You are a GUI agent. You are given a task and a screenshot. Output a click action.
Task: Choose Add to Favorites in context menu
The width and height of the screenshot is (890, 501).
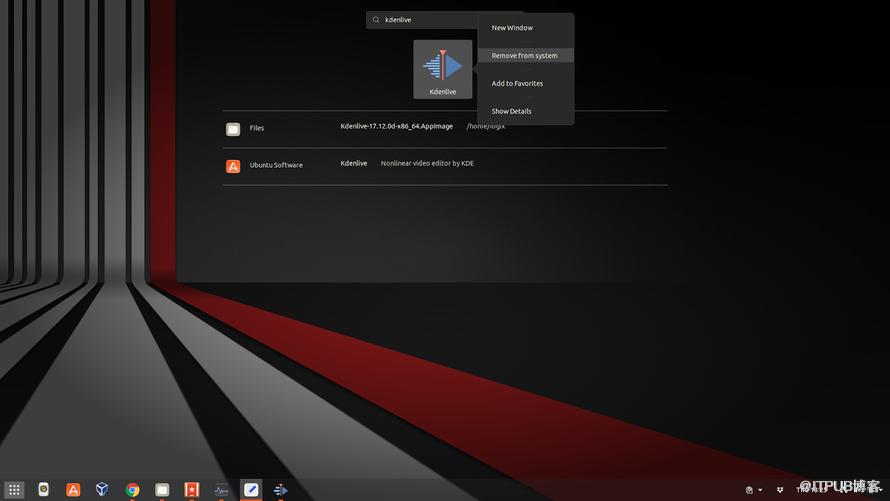pyautogui.click(x=517, y=83)
